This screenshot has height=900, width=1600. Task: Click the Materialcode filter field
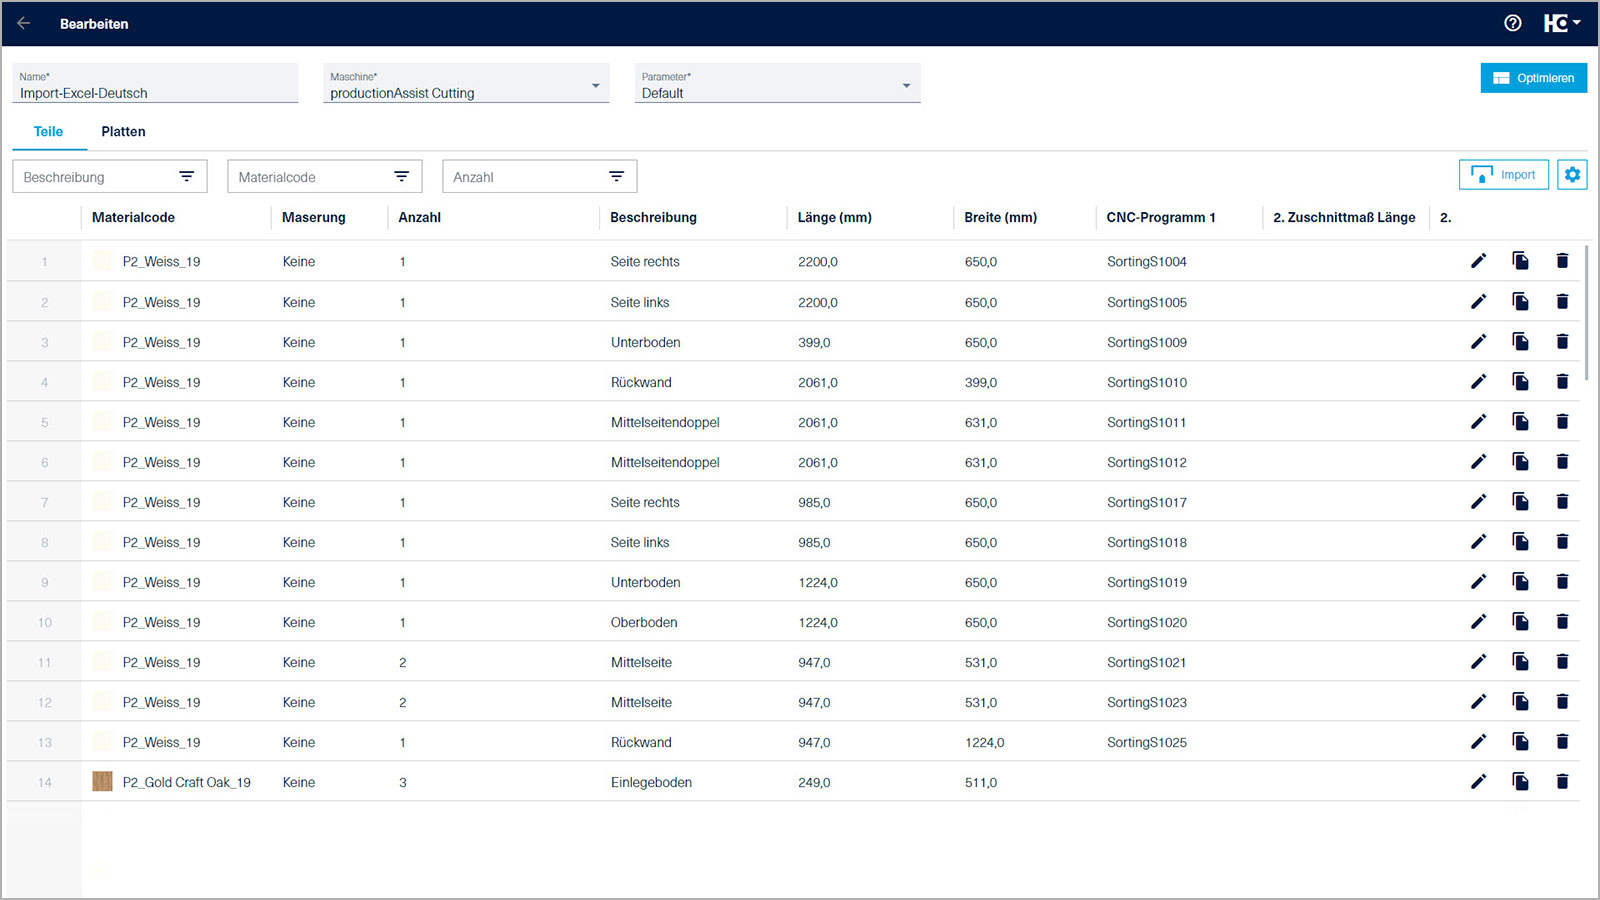pos(312,177)
